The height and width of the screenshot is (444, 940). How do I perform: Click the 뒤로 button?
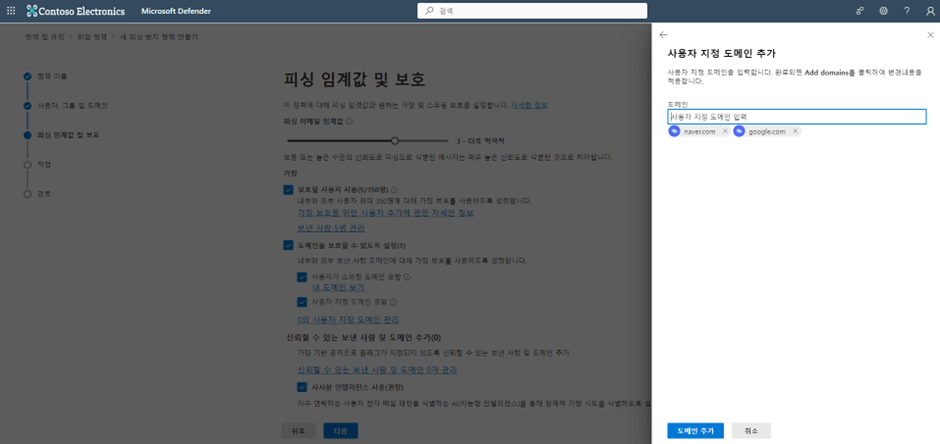pyautogui.click(x=299, y=431)
